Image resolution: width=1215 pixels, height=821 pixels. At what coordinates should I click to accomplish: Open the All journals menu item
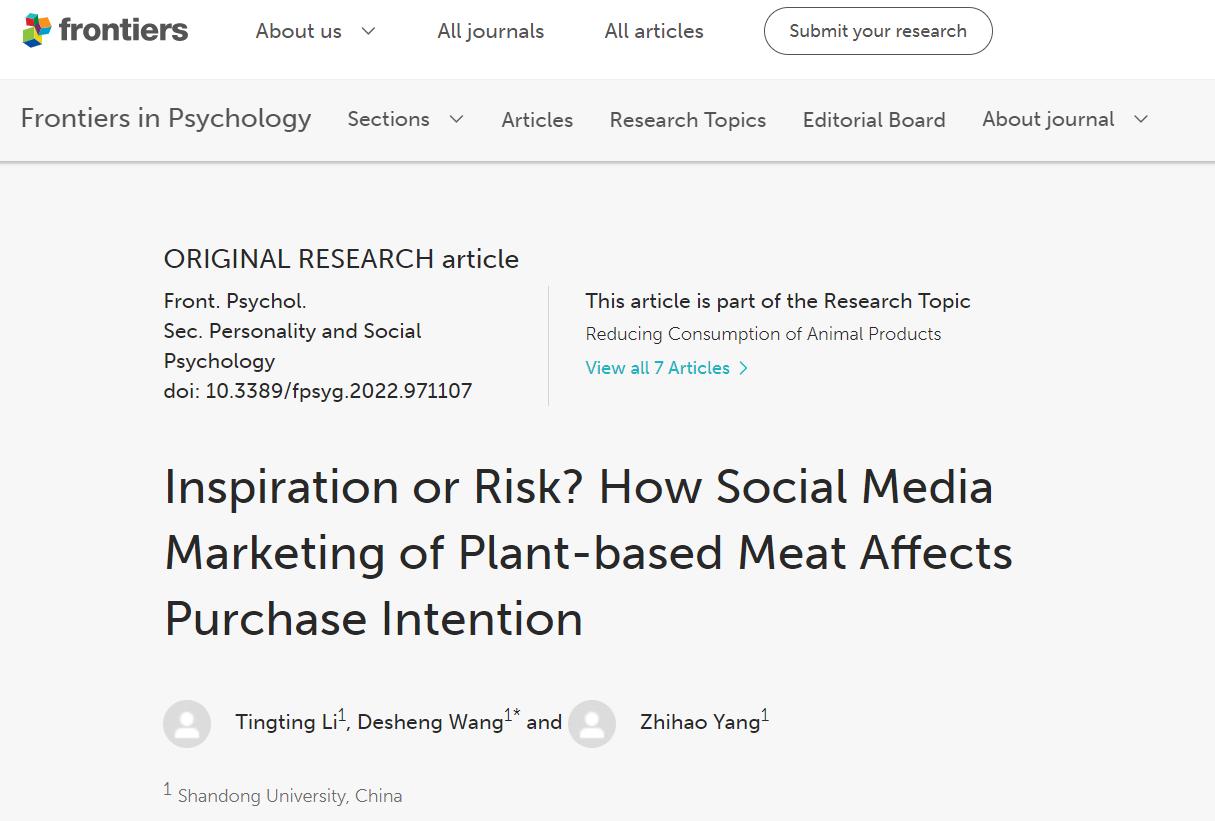[x=490, y=31]
